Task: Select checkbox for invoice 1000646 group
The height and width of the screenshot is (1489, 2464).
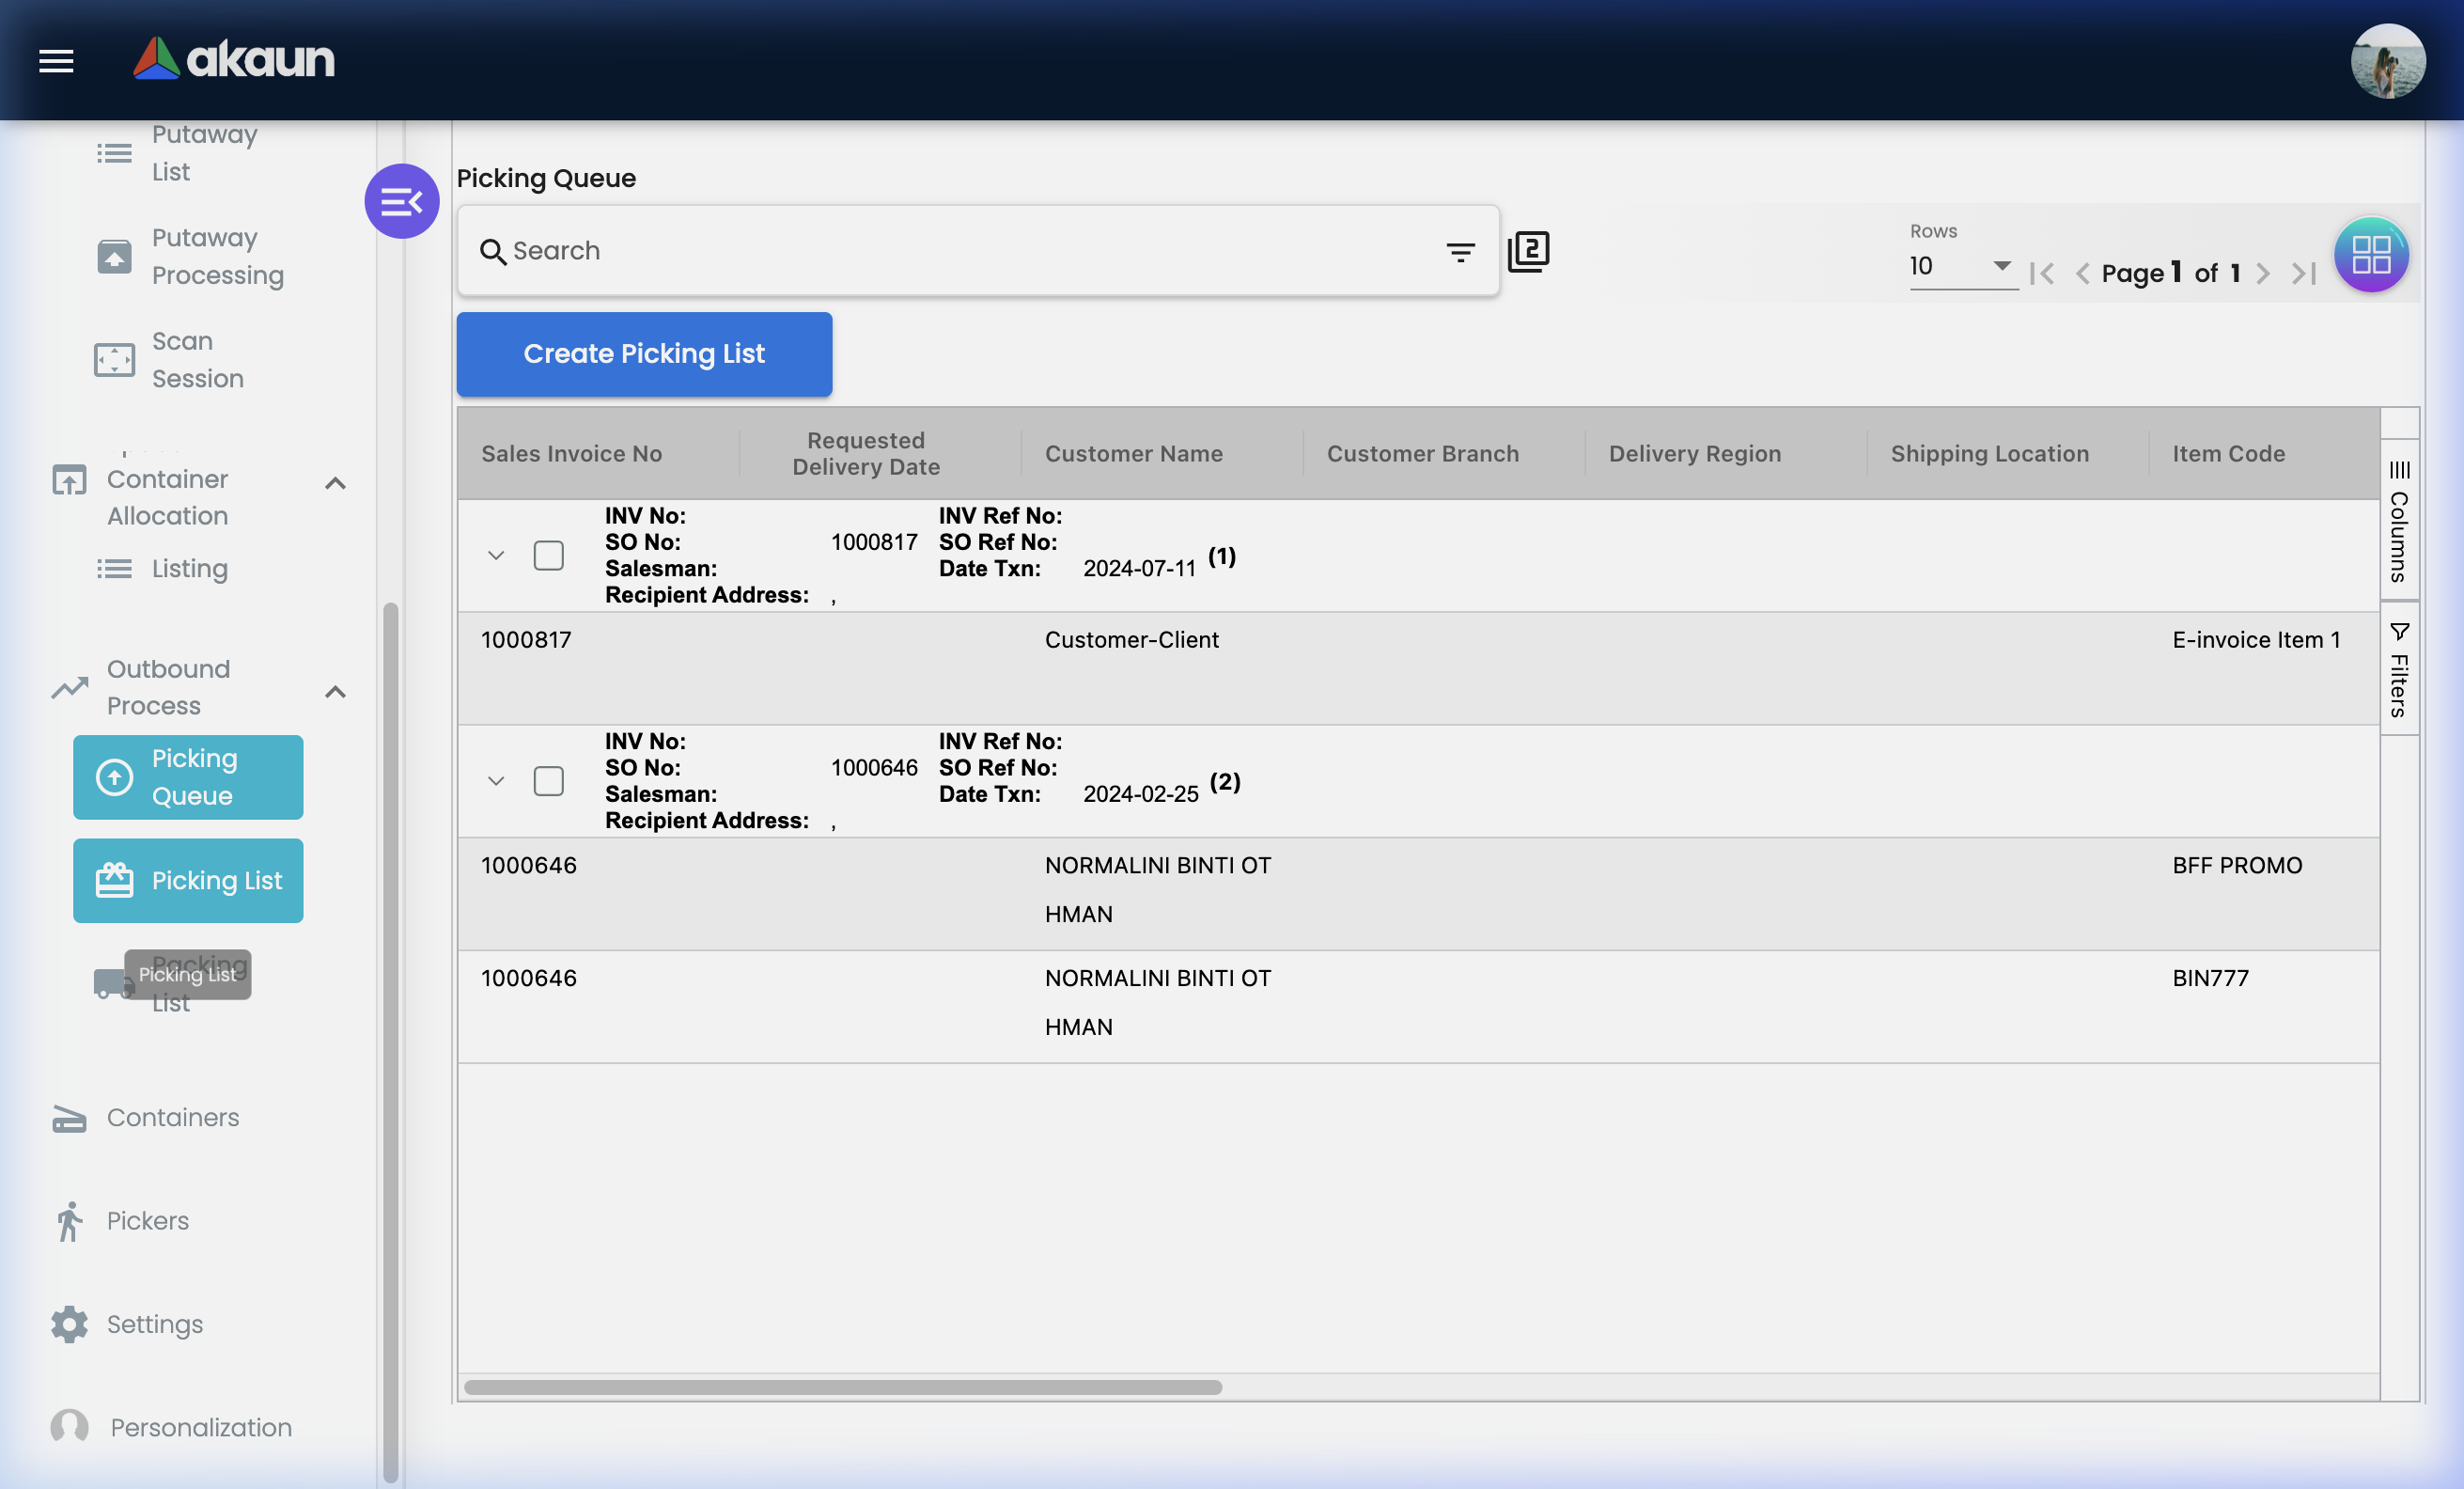Action: pyautogui.click(x=548, y=781)
